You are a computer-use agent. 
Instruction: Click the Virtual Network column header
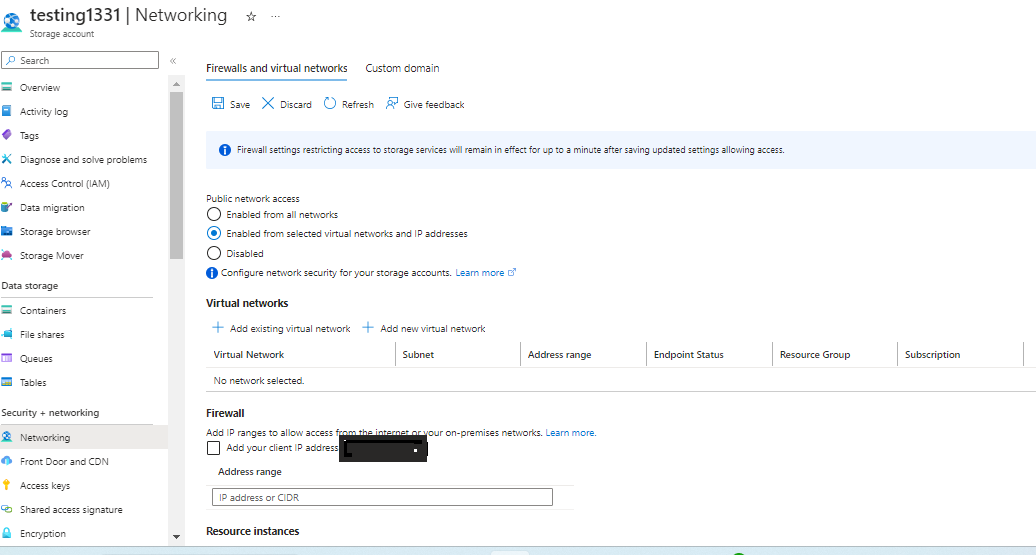coord(248,354)
